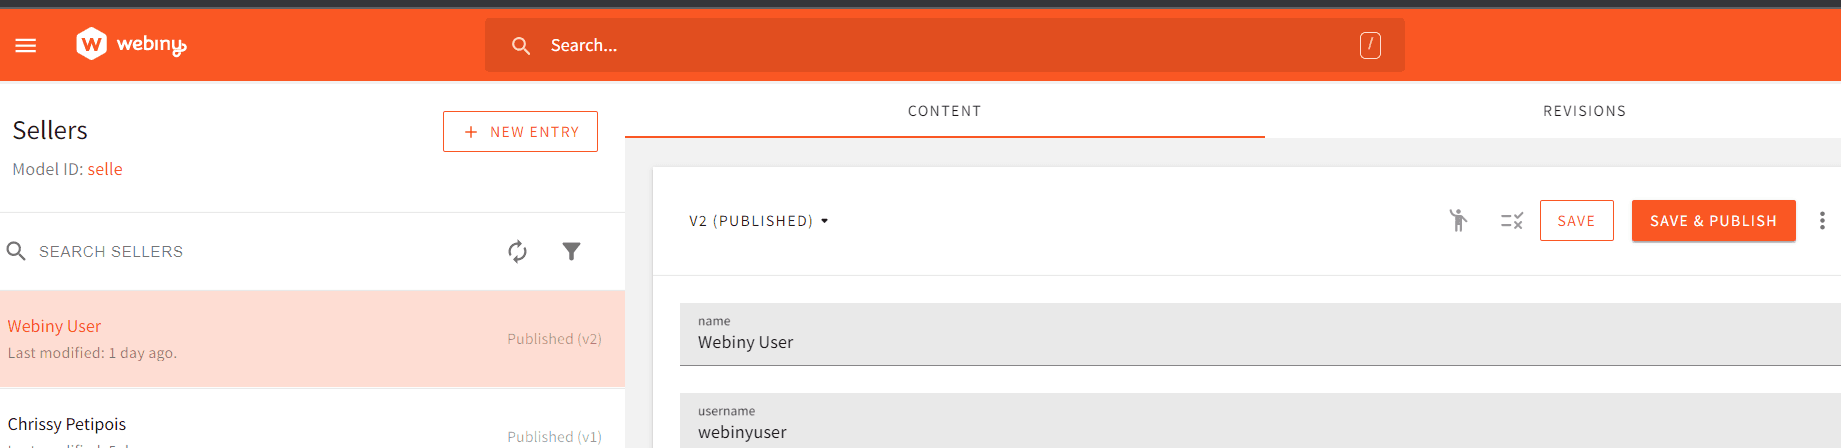This screenshot has height=448, width=1841.
Task: Open the three-dot more options menu
Action: coord(1822,220)
